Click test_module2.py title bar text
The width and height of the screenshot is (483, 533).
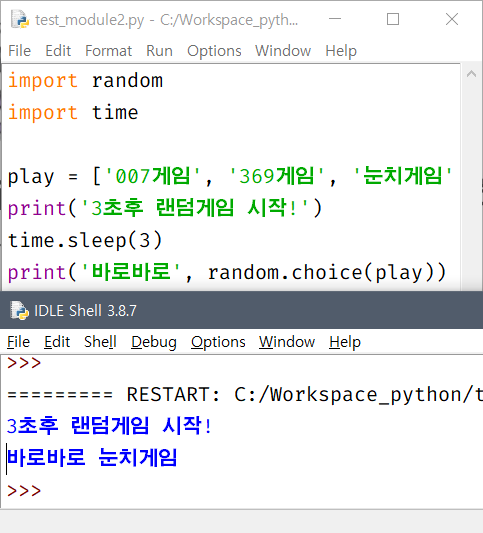[x=167, y=20]
